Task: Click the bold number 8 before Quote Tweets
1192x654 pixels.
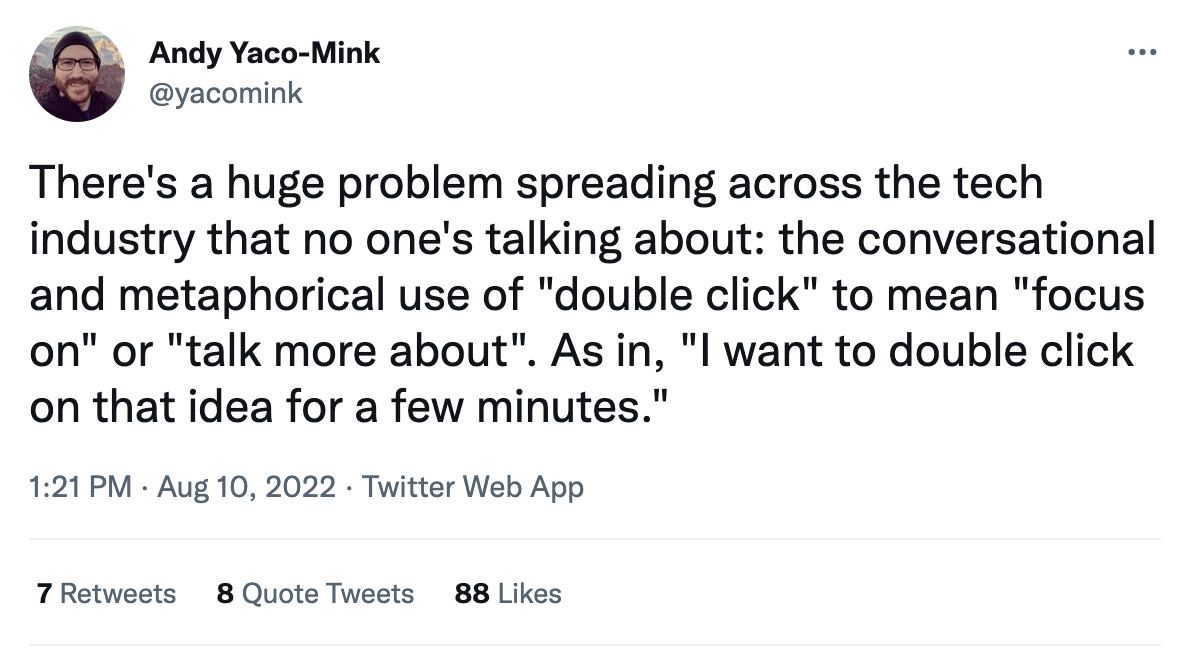Action: (225, 593)
